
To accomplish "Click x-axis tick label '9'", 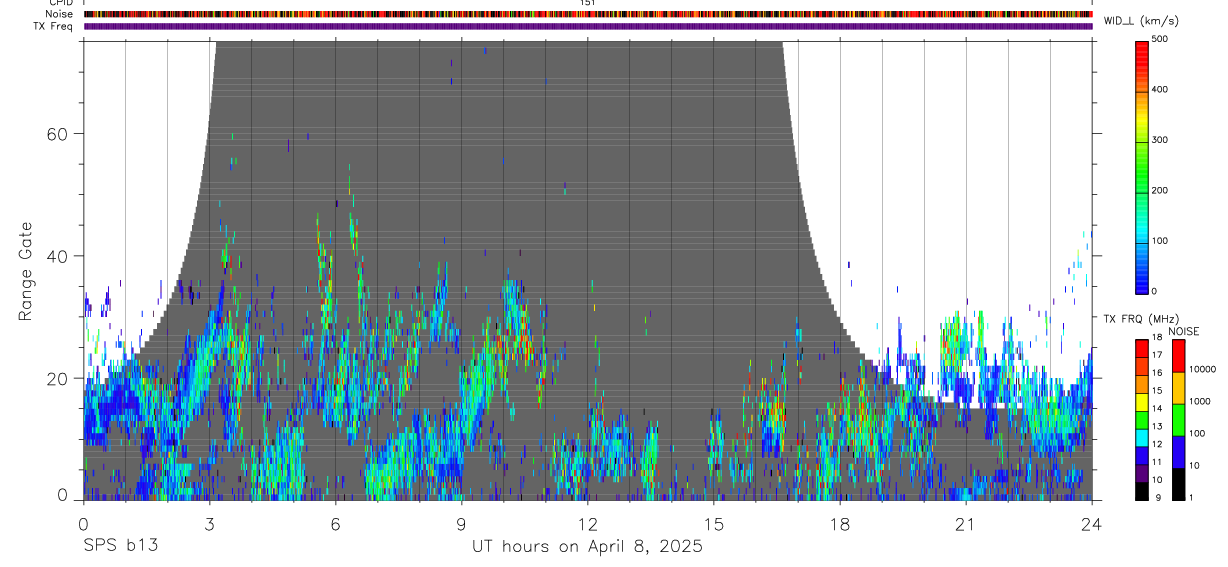I will [461, 524].
